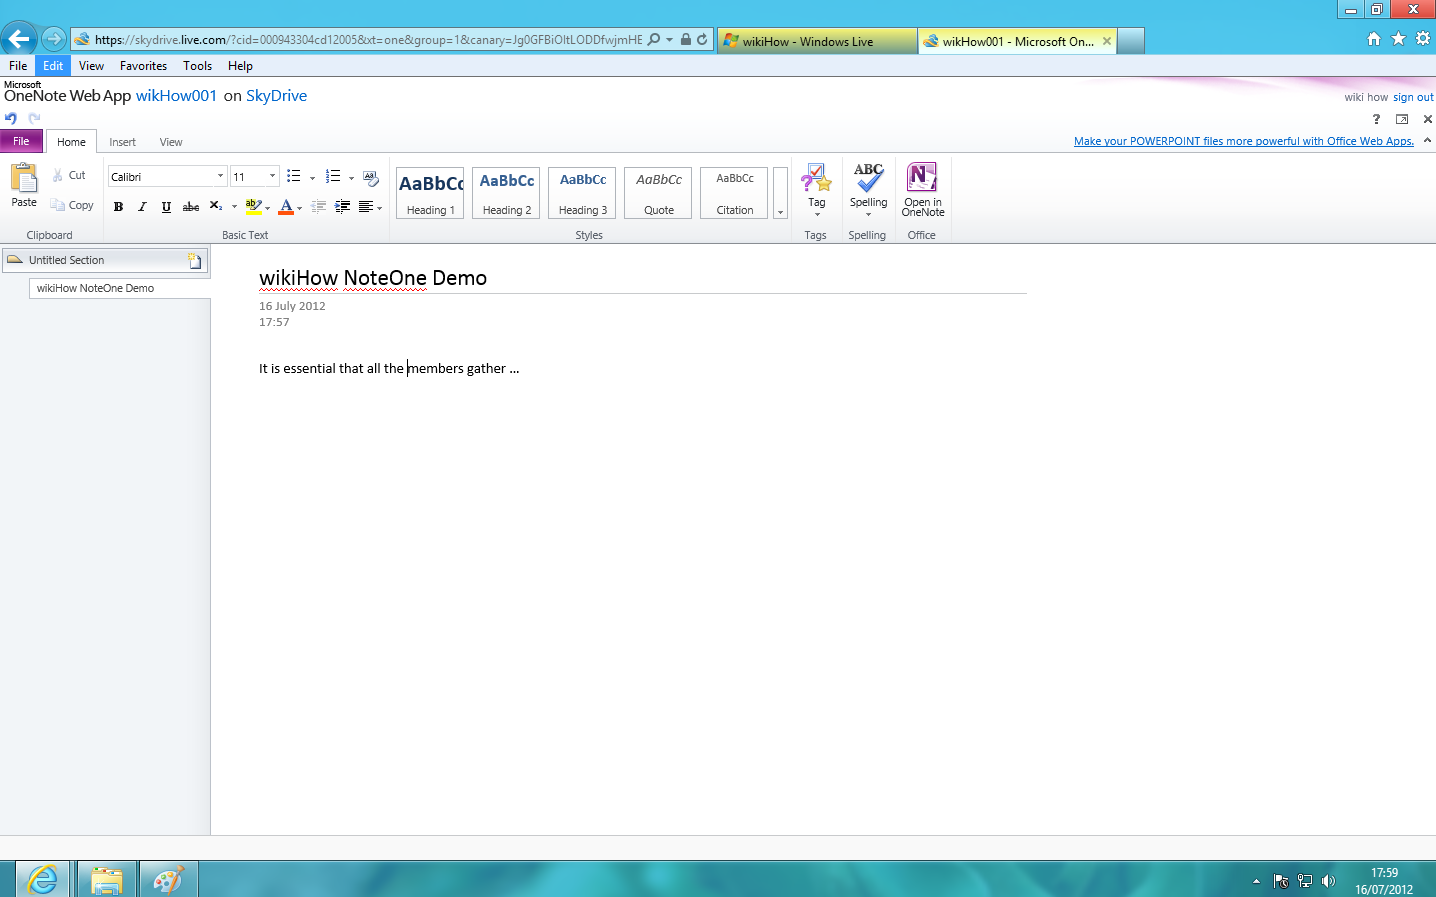This screenshot has height=897, width=1436.
Task: Click the browser home icon
Action: [1374, 39]
